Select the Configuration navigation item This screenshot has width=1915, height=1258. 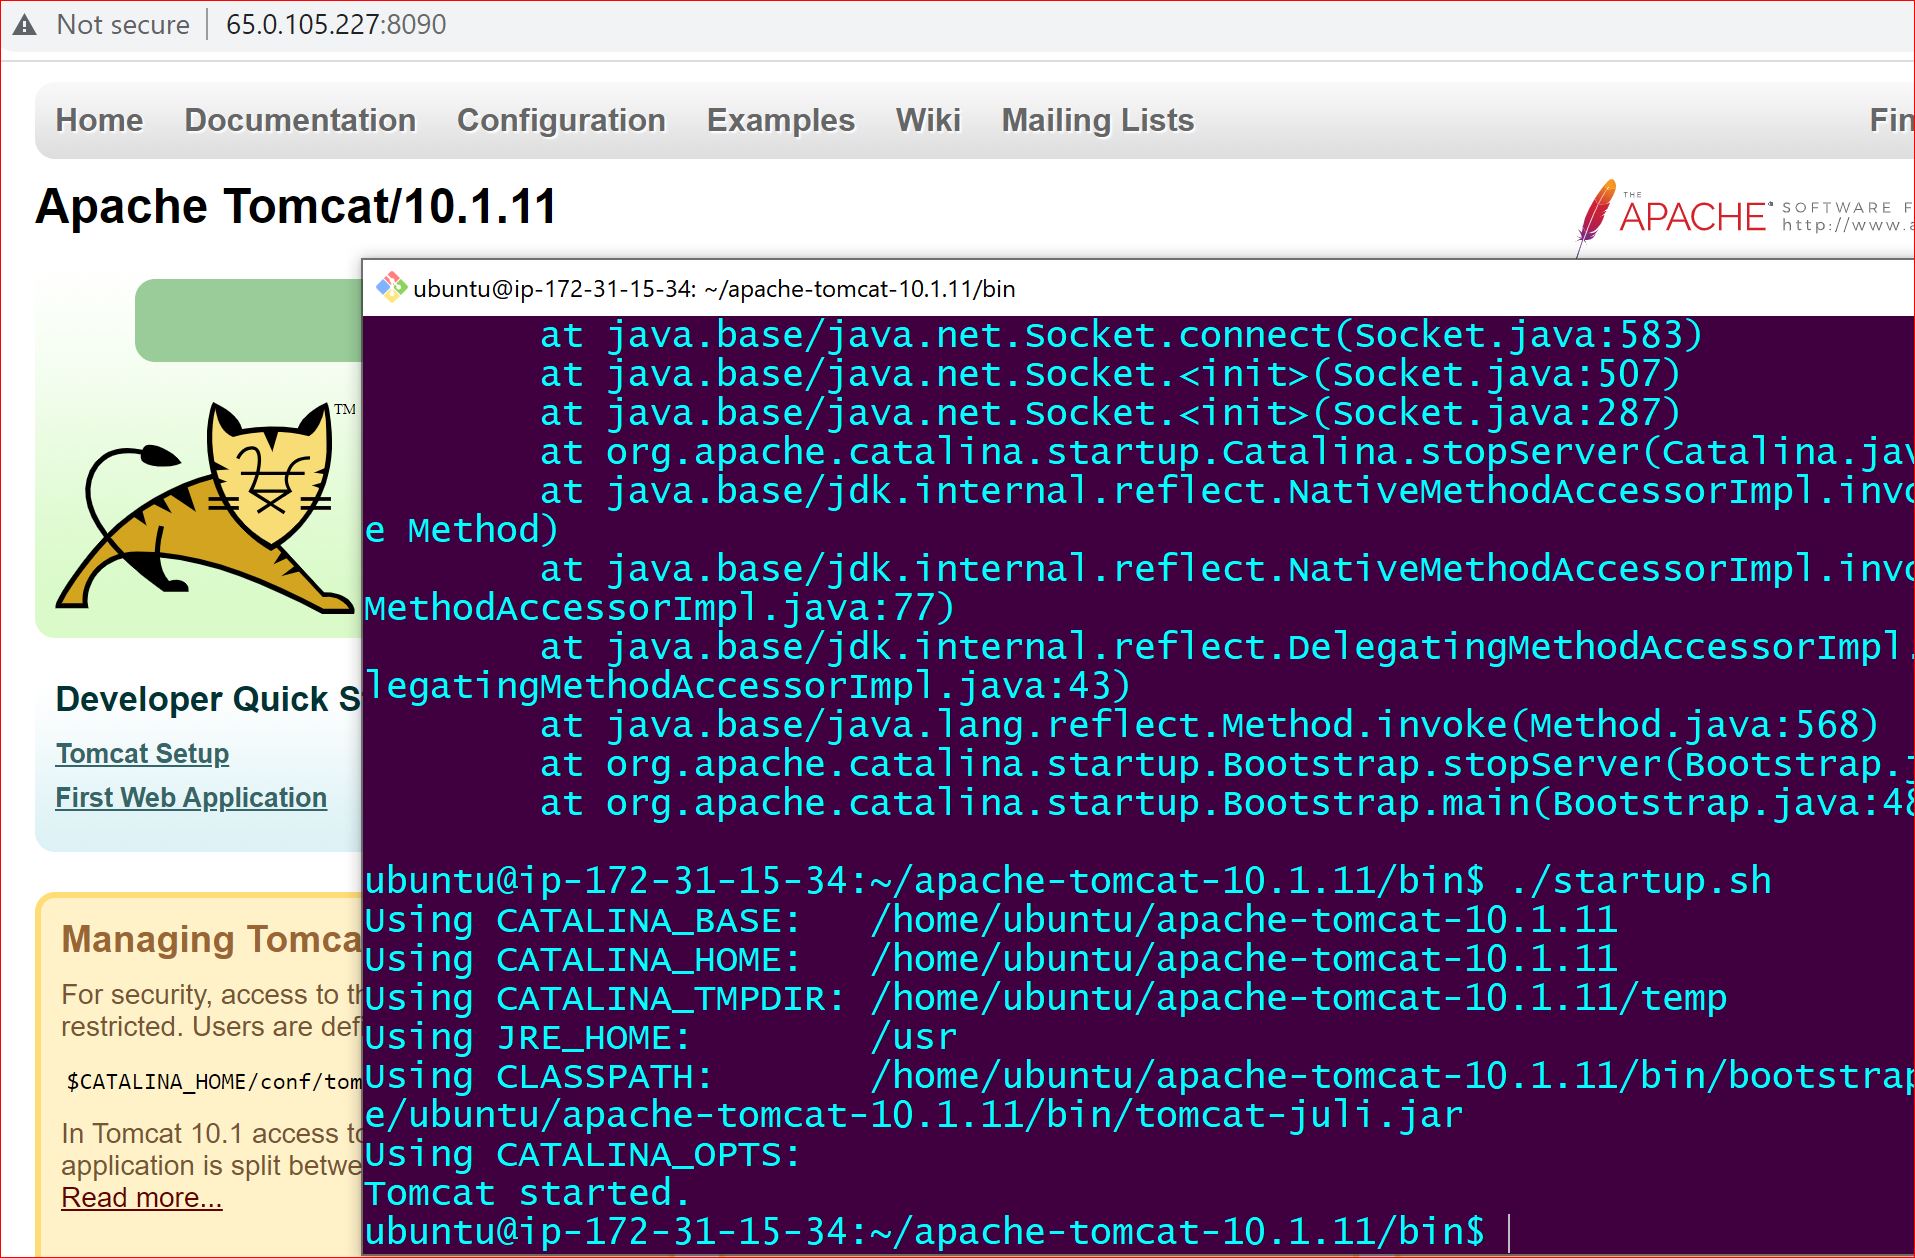point(561,120)
